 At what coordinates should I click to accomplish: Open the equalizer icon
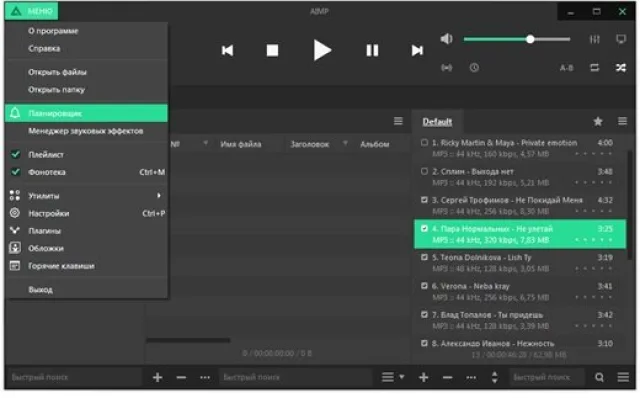point(595,39)
